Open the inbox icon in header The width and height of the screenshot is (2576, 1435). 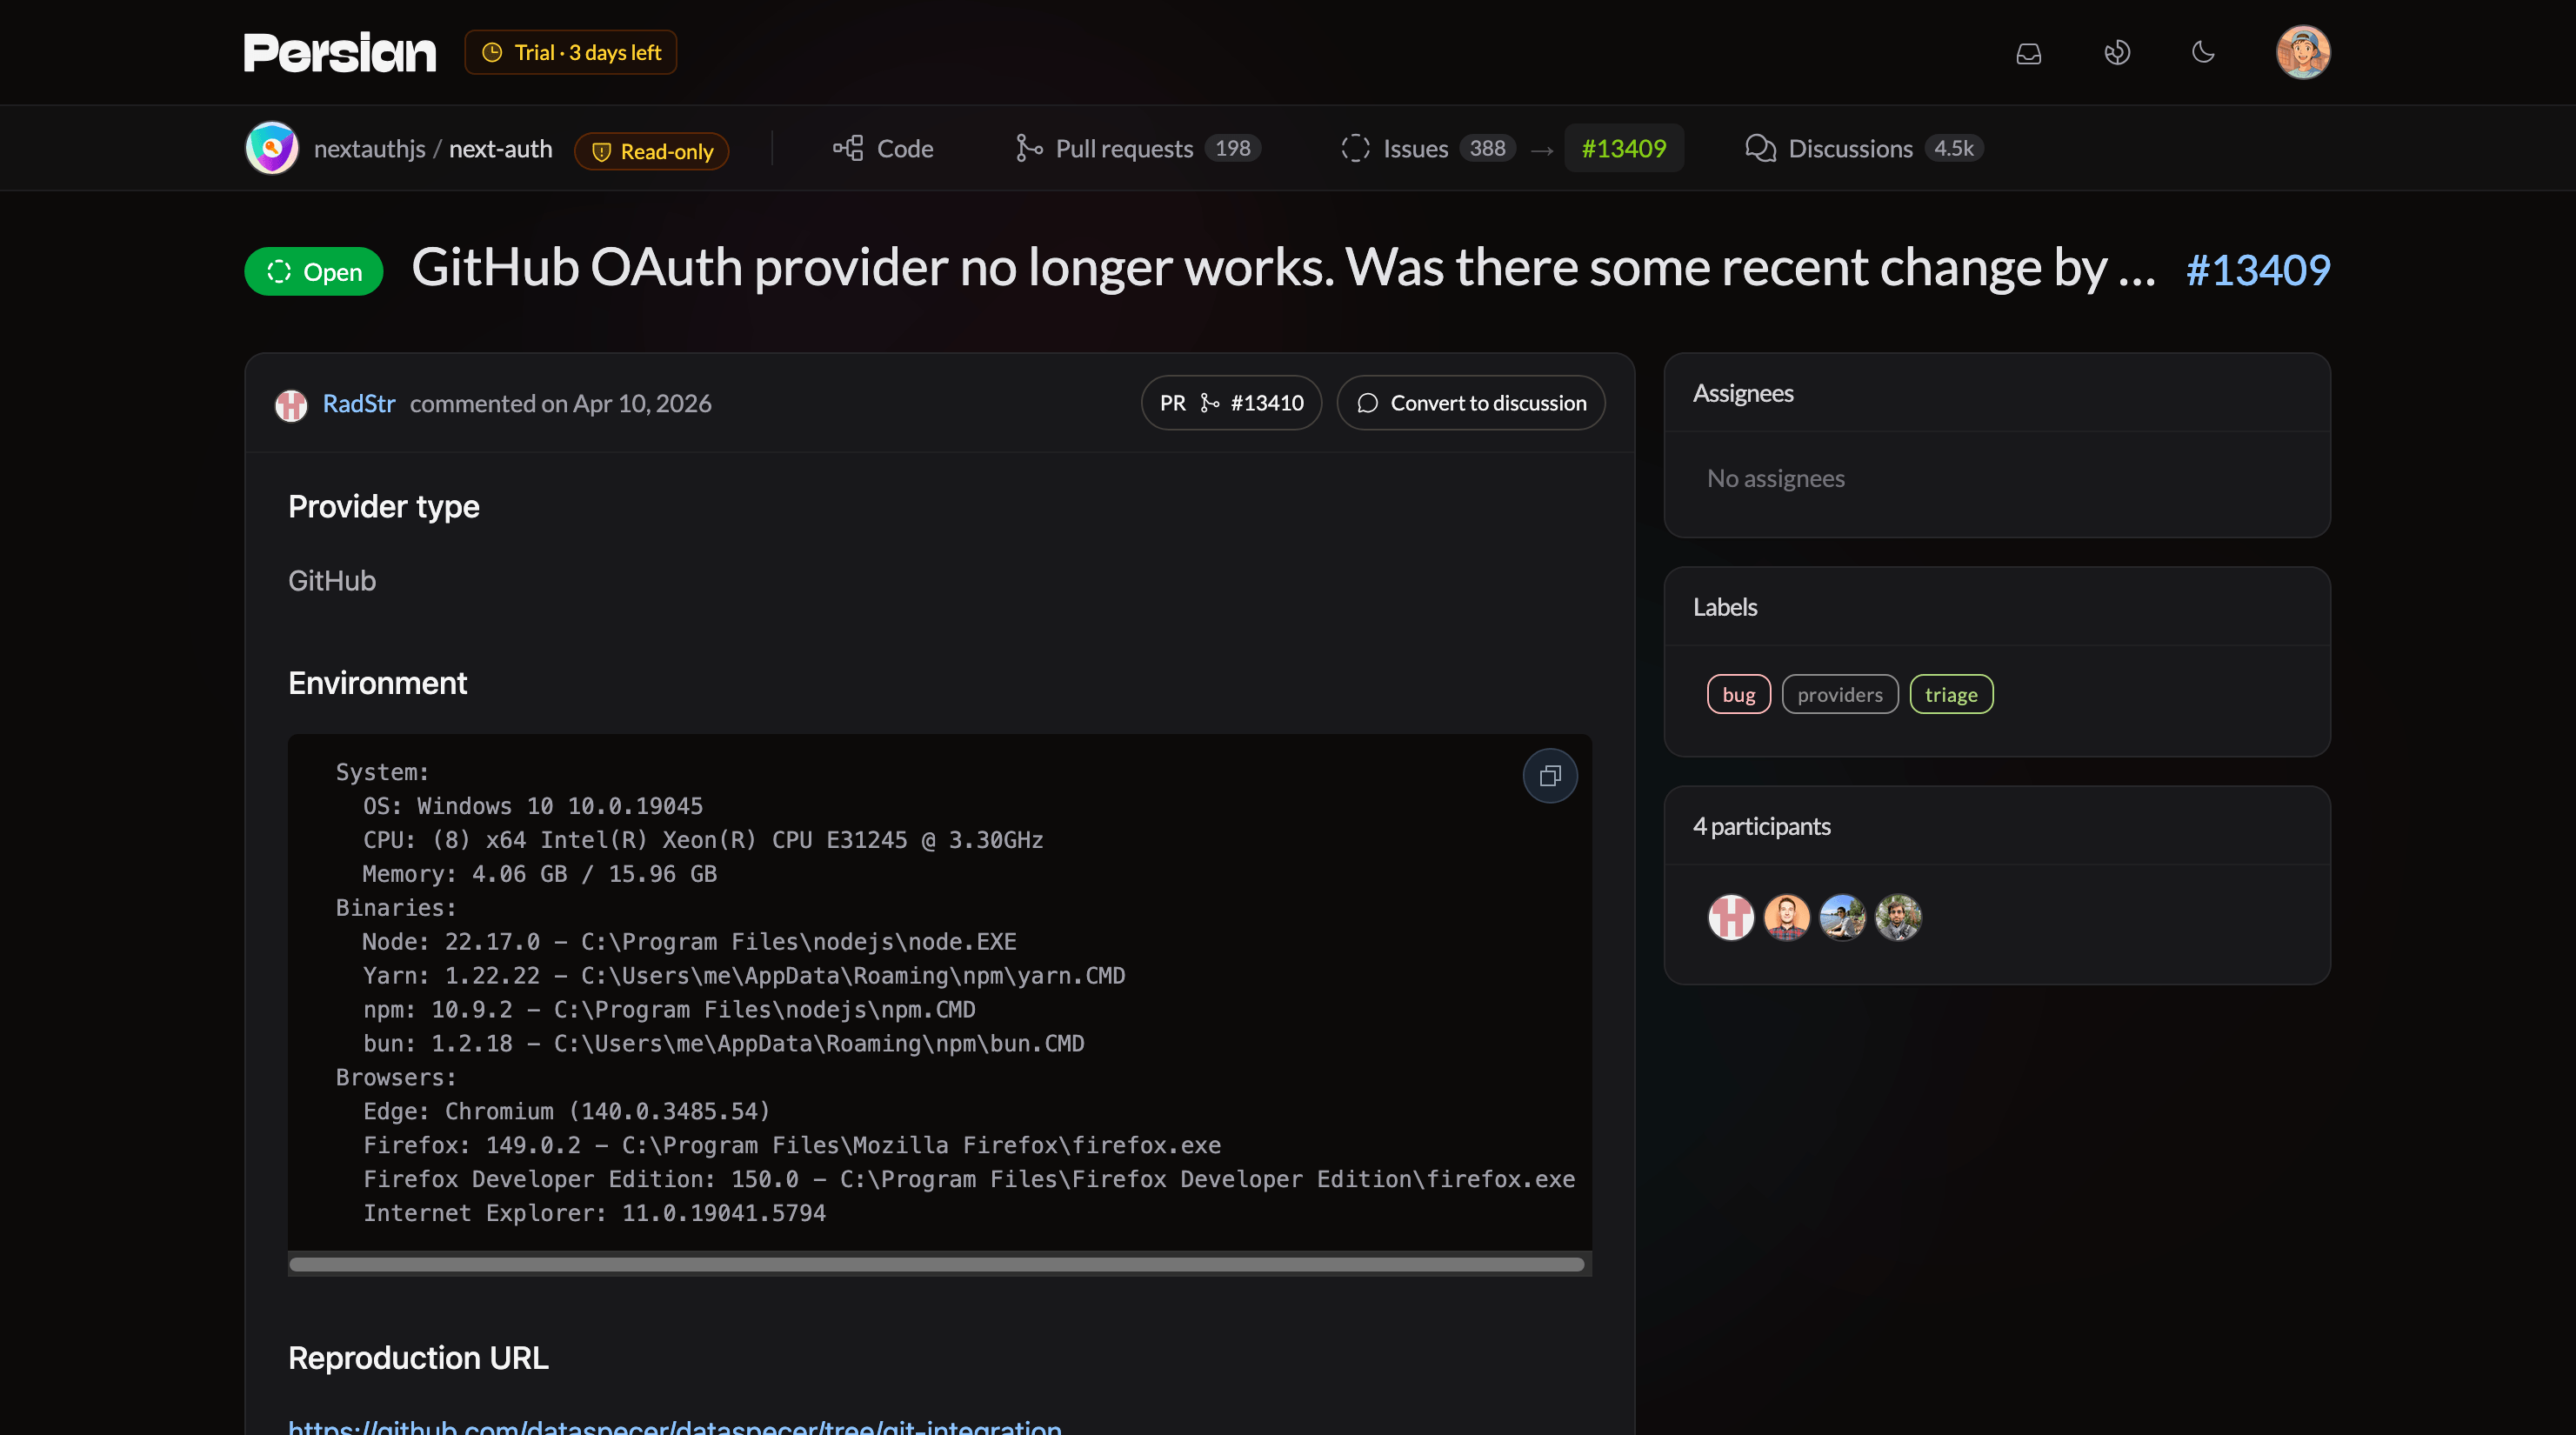pyautogui.click(x=2028, y=53)
